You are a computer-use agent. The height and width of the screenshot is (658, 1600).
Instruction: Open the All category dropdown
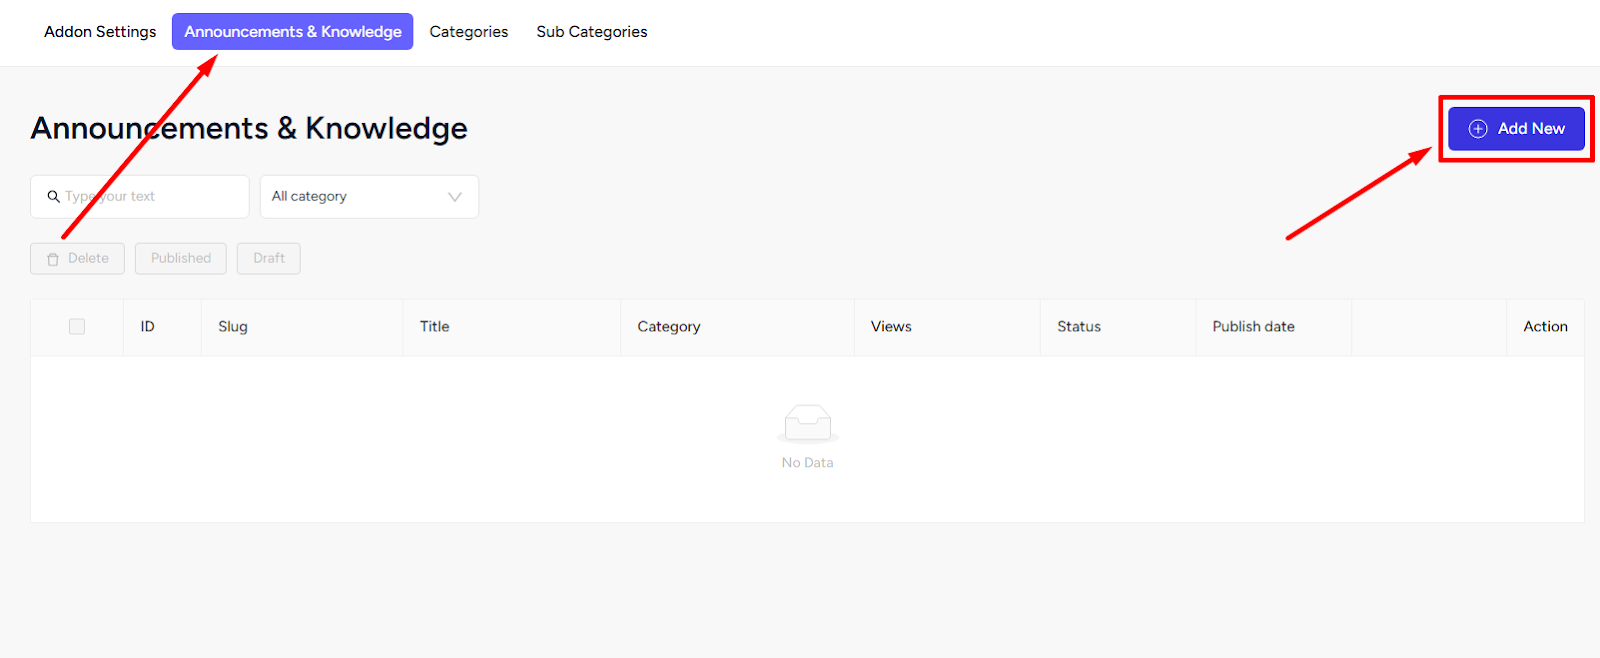coord(369,197)
